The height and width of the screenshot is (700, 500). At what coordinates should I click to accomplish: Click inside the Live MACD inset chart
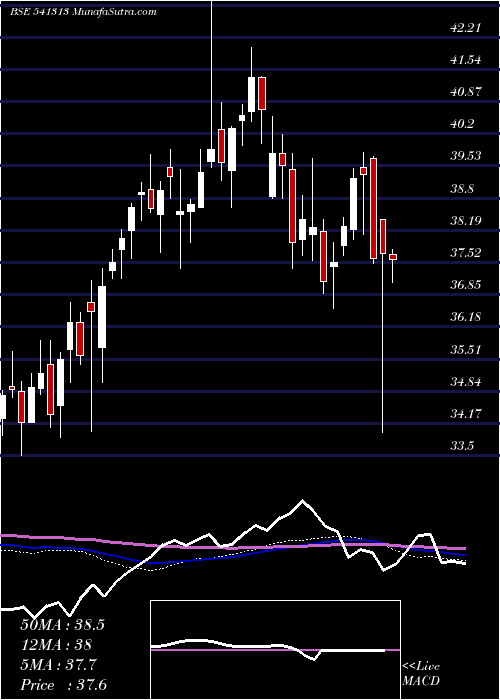tap(275, 650)
